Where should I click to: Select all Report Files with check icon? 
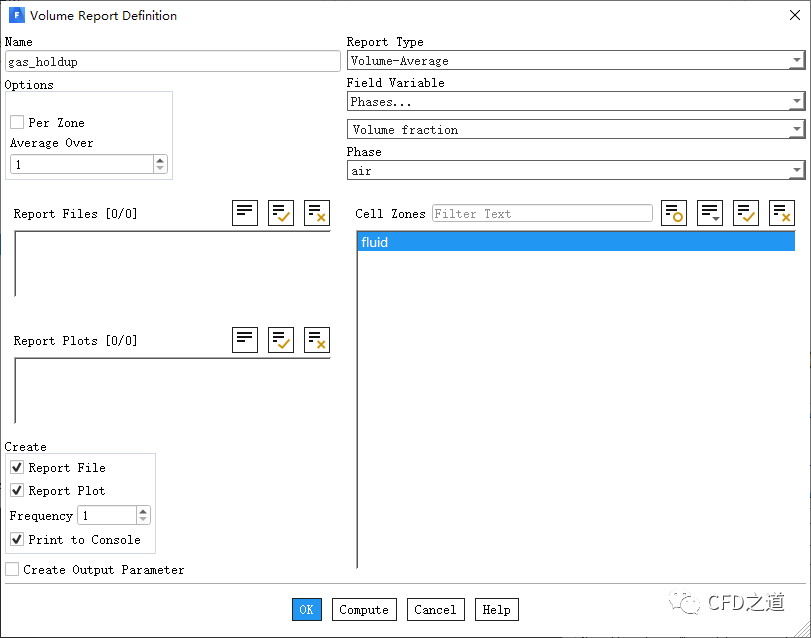tap(281, 213)
